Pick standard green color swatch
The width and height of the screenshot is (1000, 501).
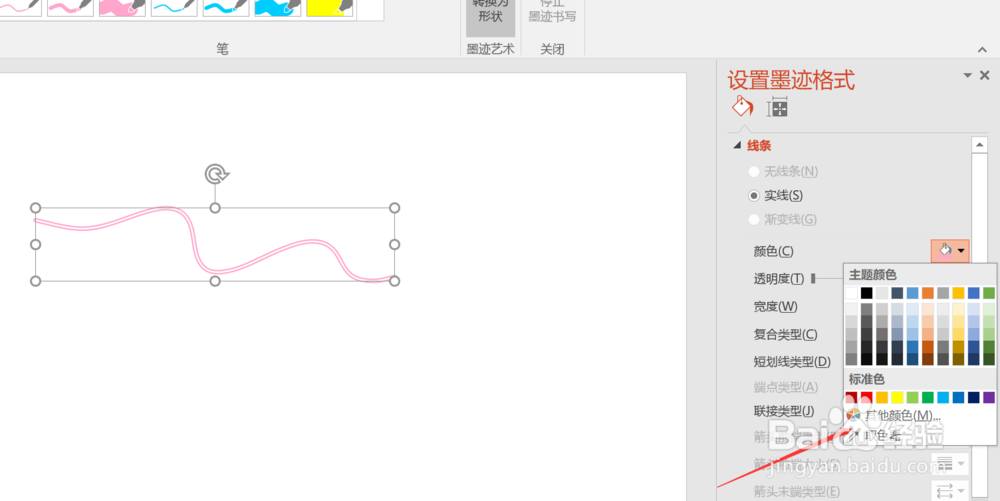pos(928,398)
